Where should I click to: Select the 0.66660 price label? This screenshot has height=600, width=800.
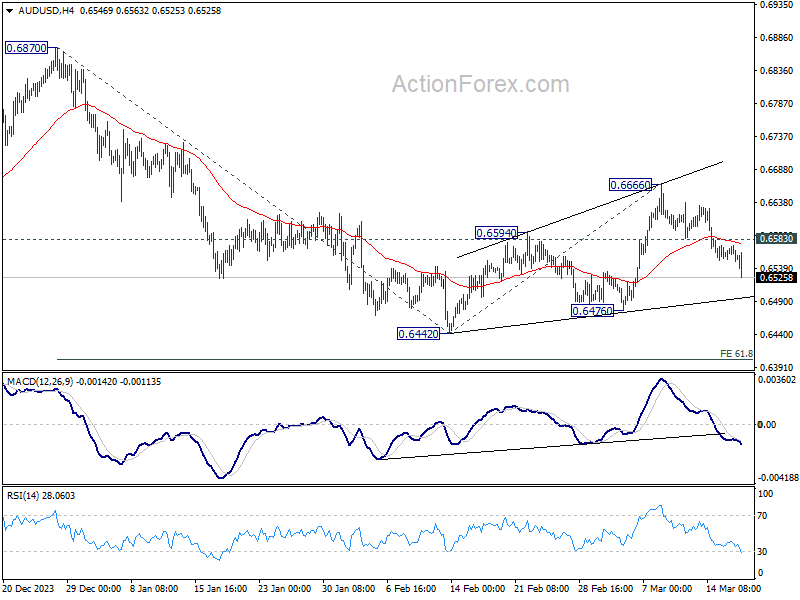631,185
